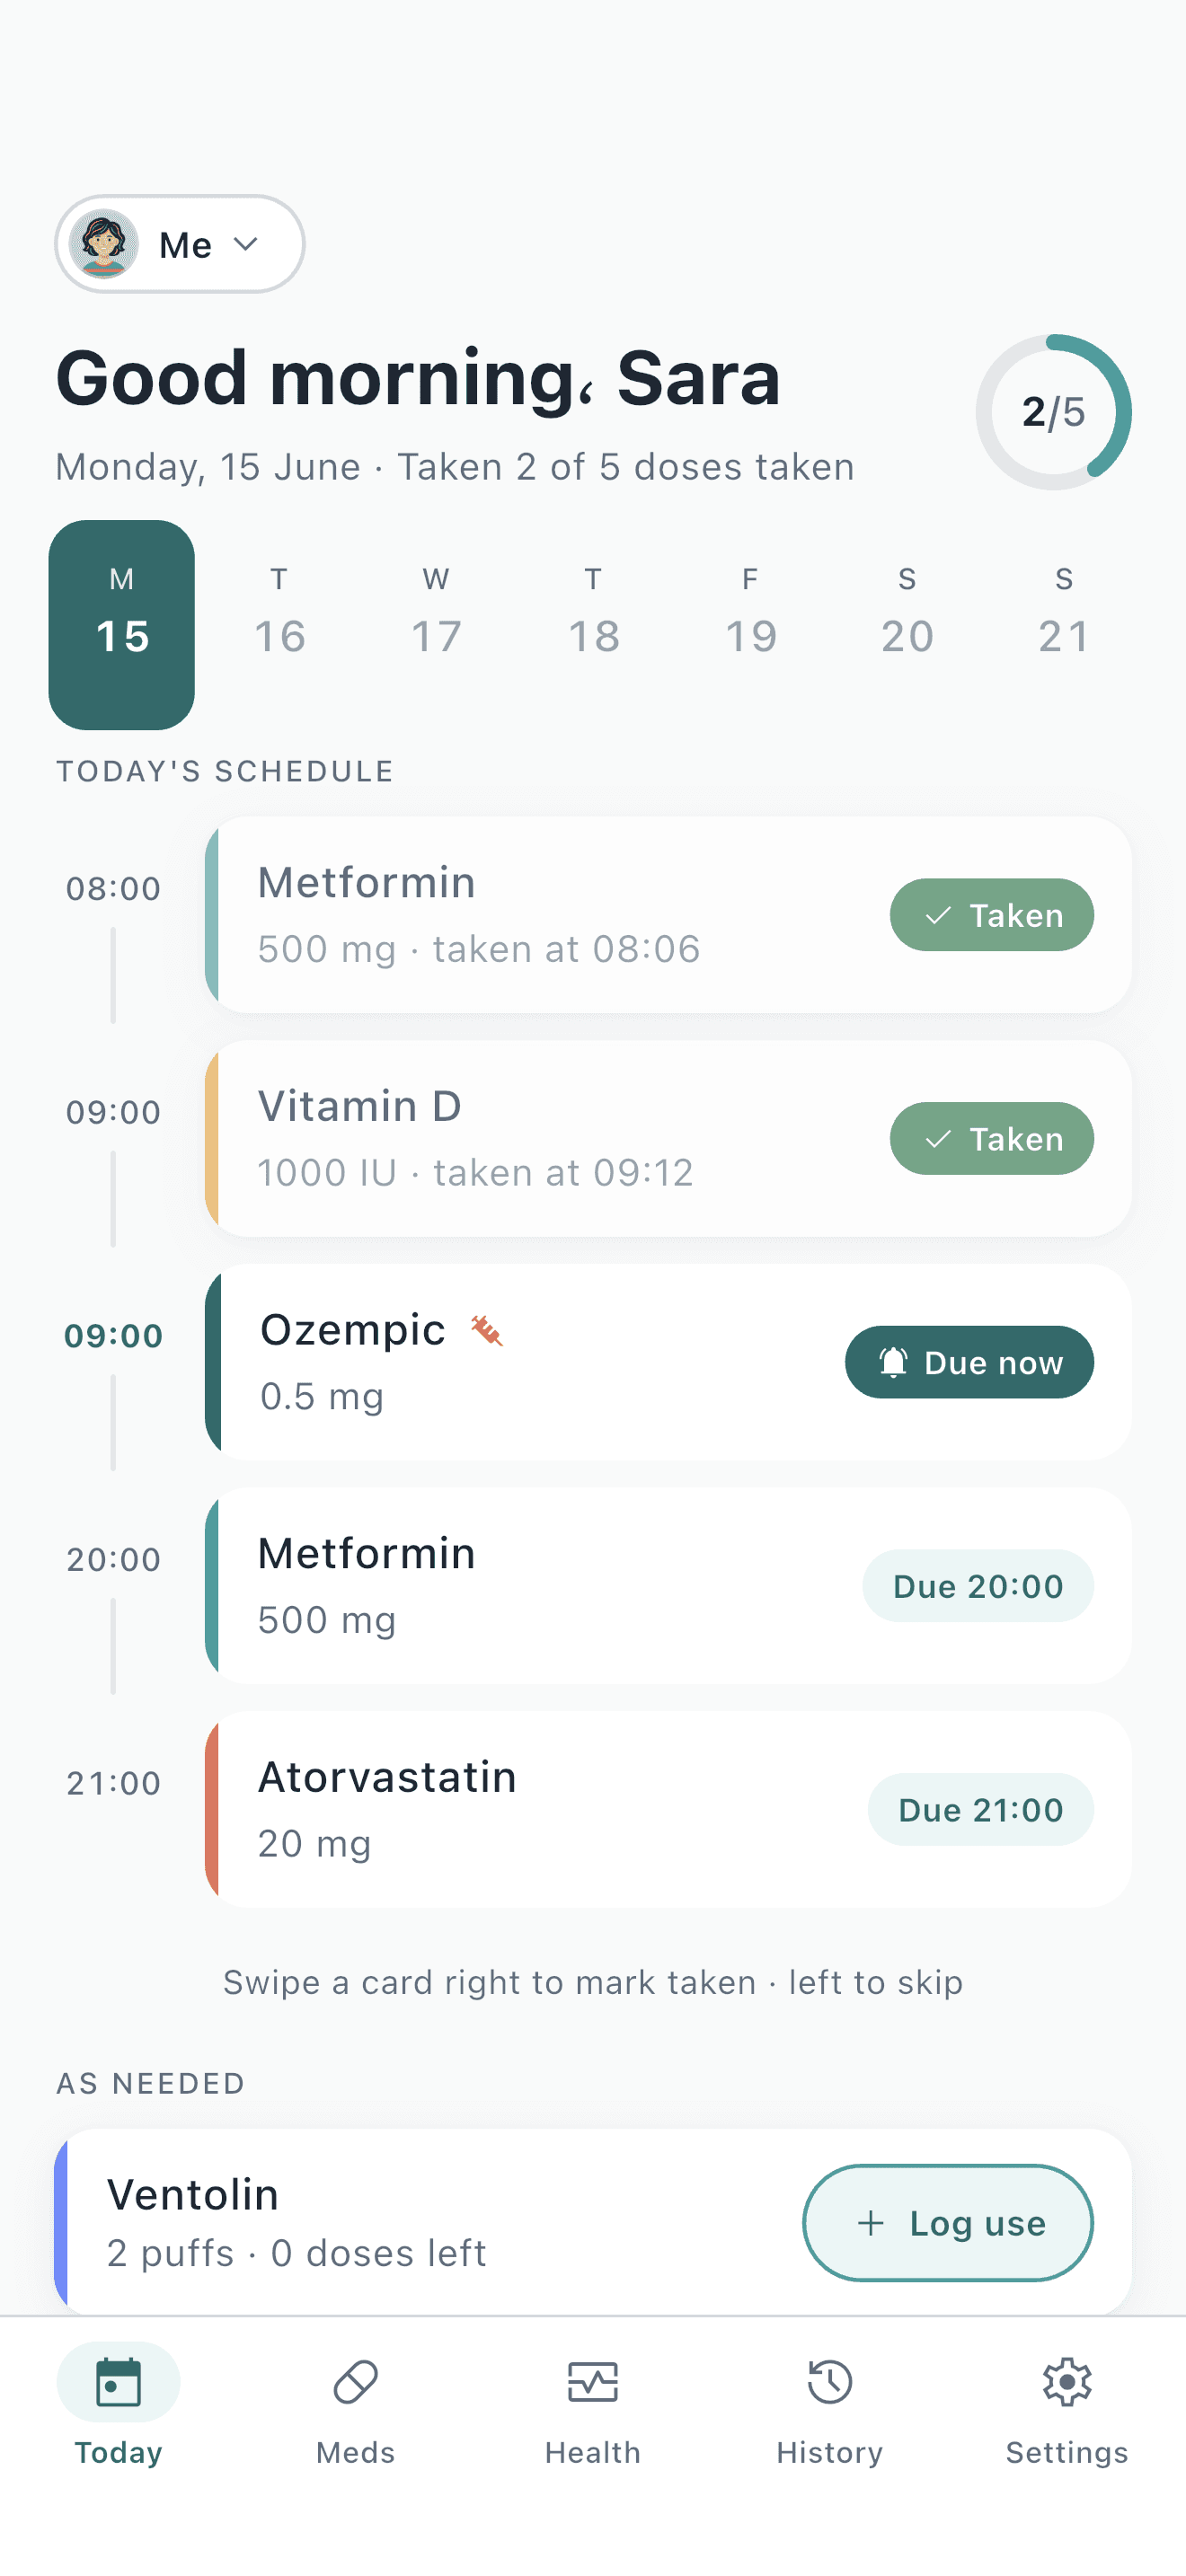Mark Ozempic via the Due now button

[x=969, y=1362]
